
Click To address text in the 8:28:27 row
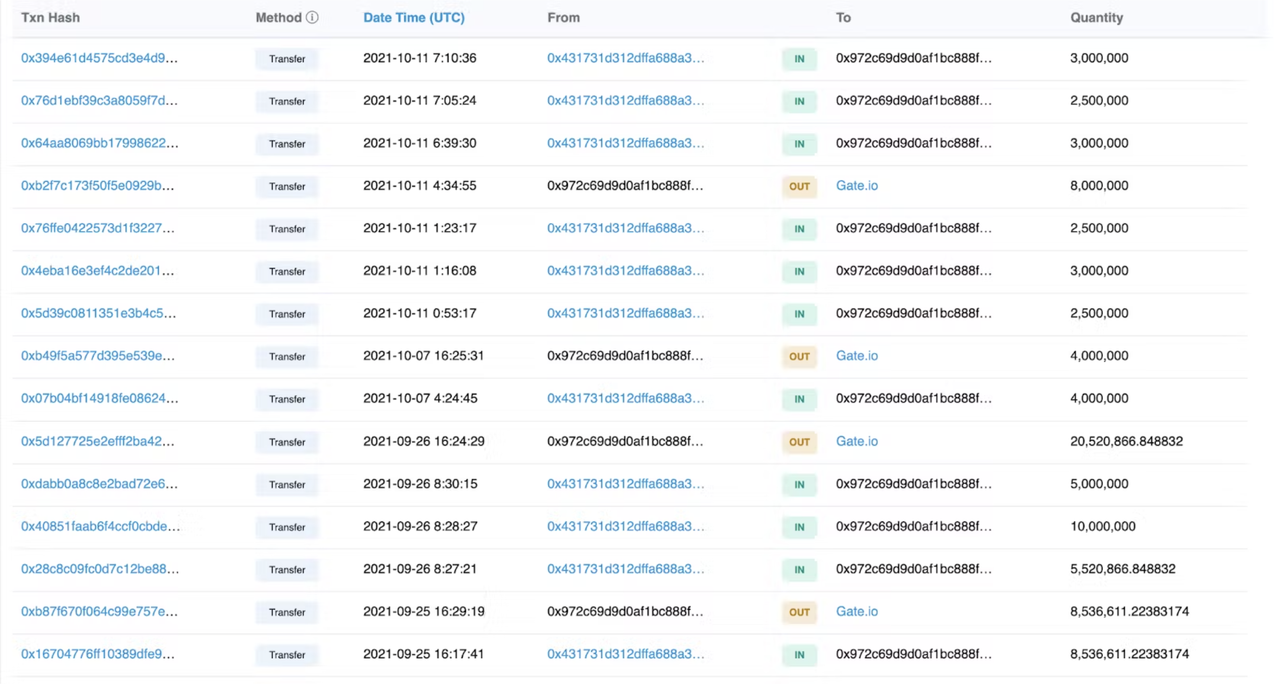click(914, 526)
